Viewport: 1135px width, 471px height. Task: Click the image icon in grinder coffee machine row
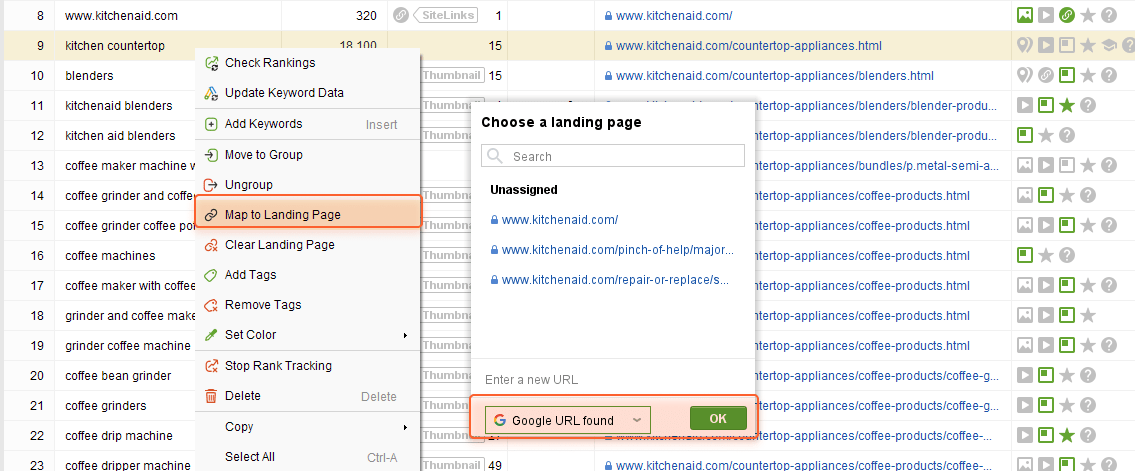click(1024, 346)
